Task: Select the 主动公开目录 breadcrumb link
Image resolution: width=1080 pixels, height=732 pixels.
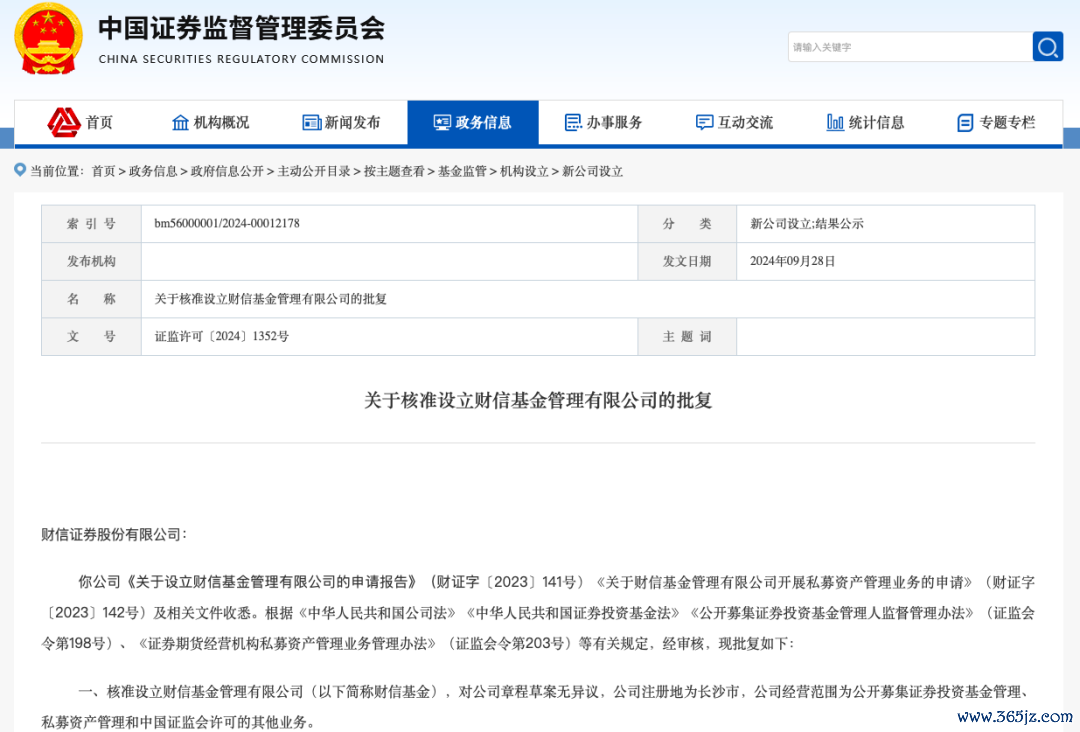Action: 314,171
